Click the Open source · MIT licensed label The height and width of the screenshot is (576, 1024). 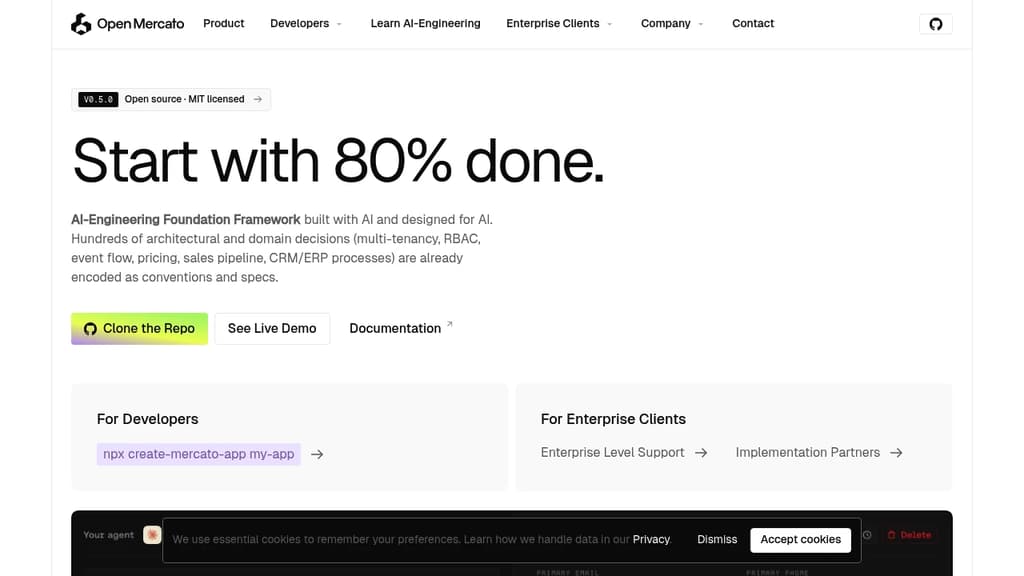184,99
